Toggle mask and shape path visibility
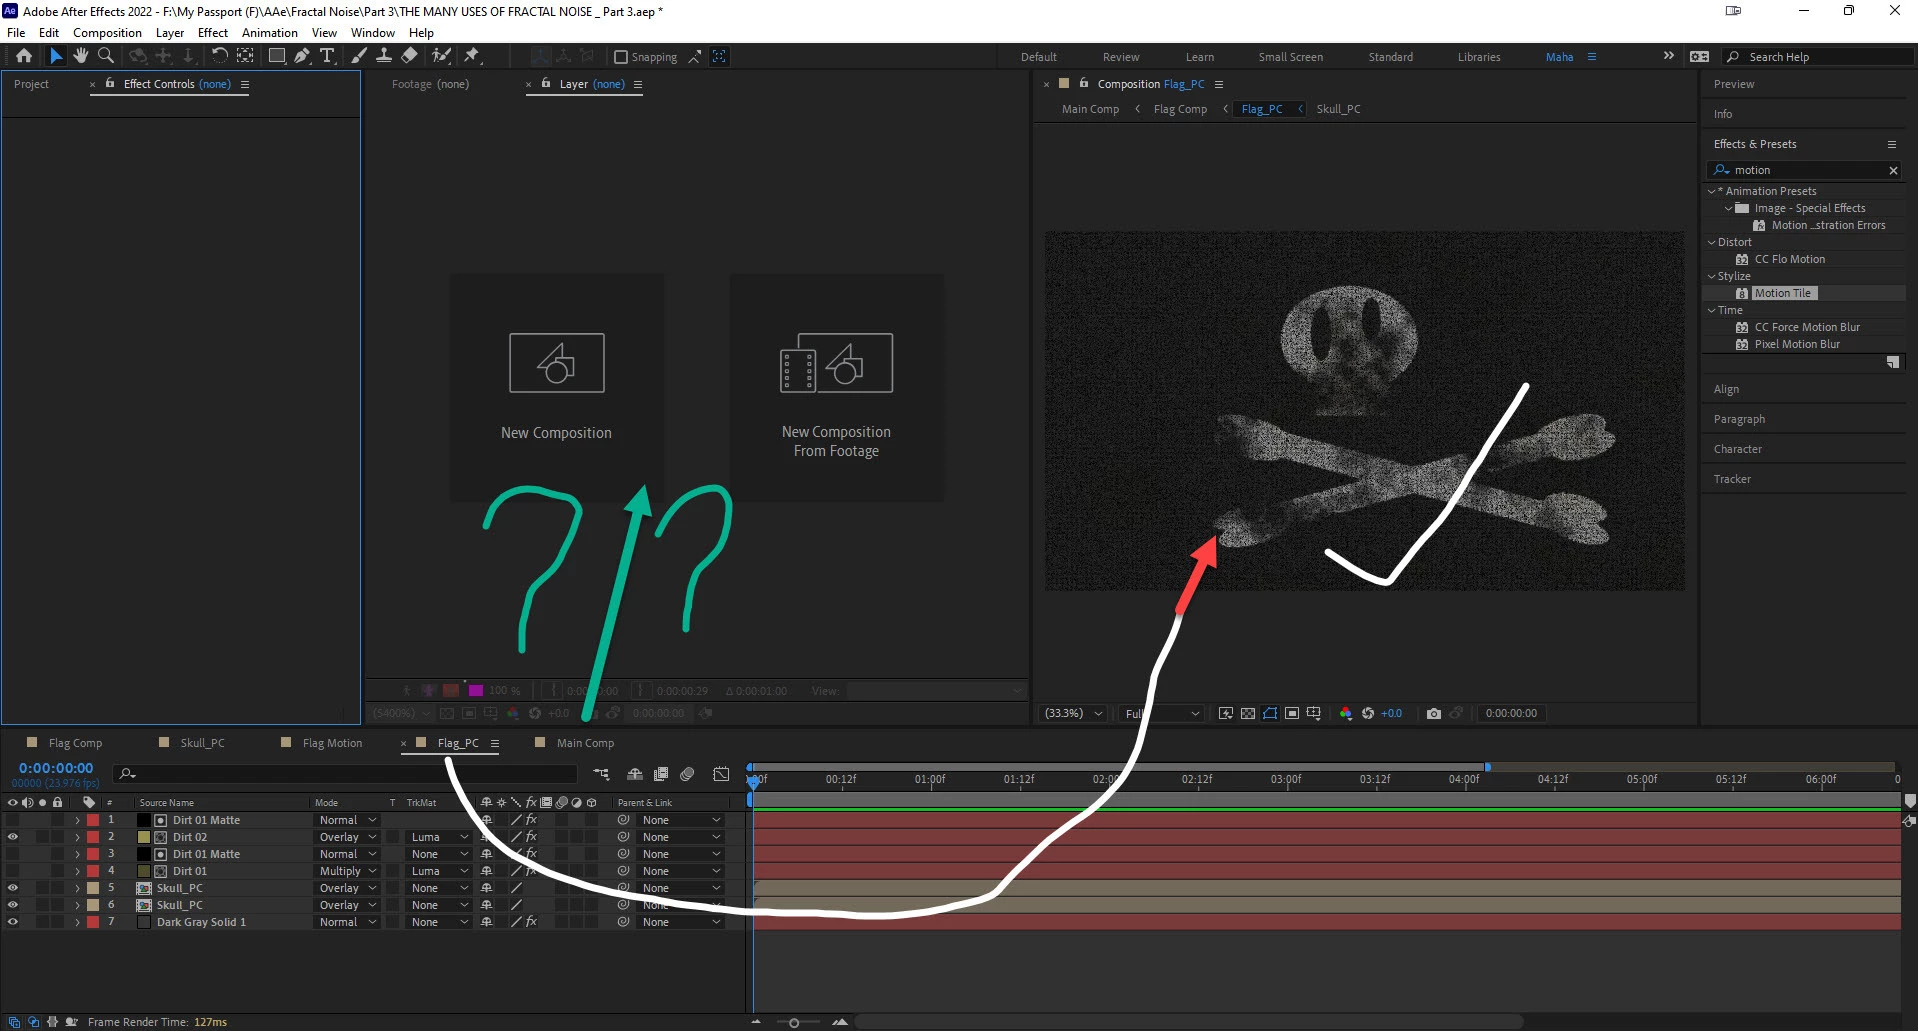The width and height of the screenshot is (1918, 1031). (x=1270, y=713)
